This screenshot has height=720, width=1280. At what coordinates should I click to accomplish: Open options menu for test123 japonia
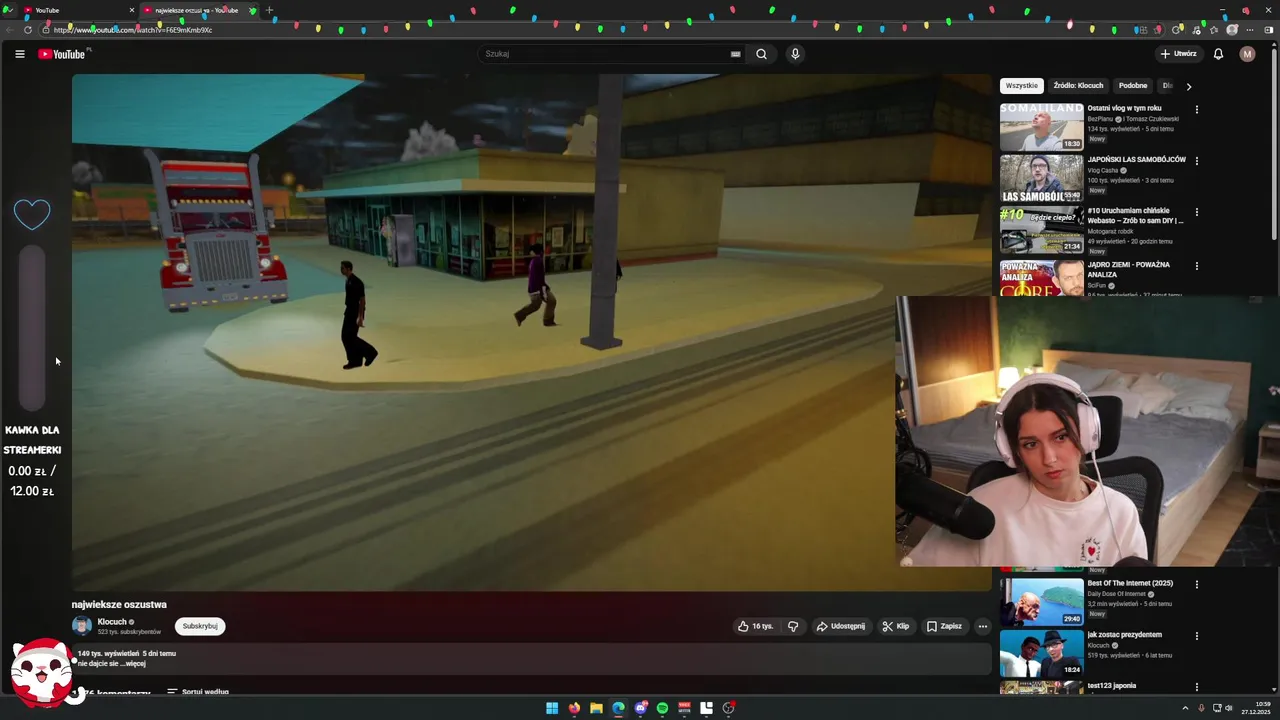tap(1196, 687)
